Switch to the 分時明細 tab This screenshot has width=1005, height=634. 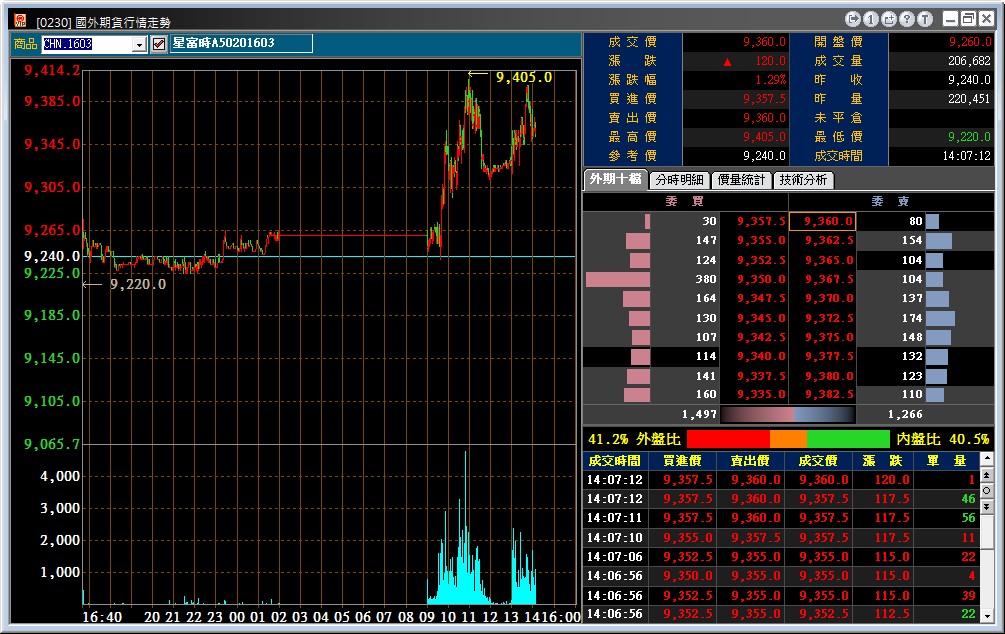[x=678, y=180]
